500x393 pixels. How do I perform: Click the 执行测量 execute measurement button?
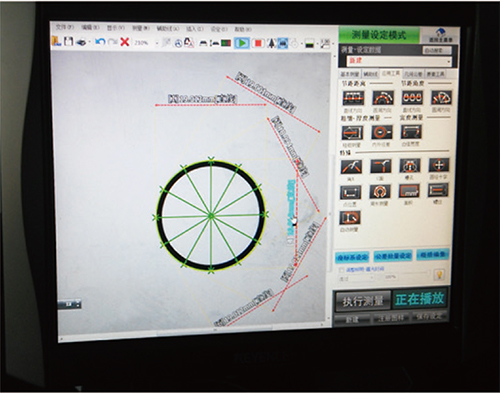[362, 301]
